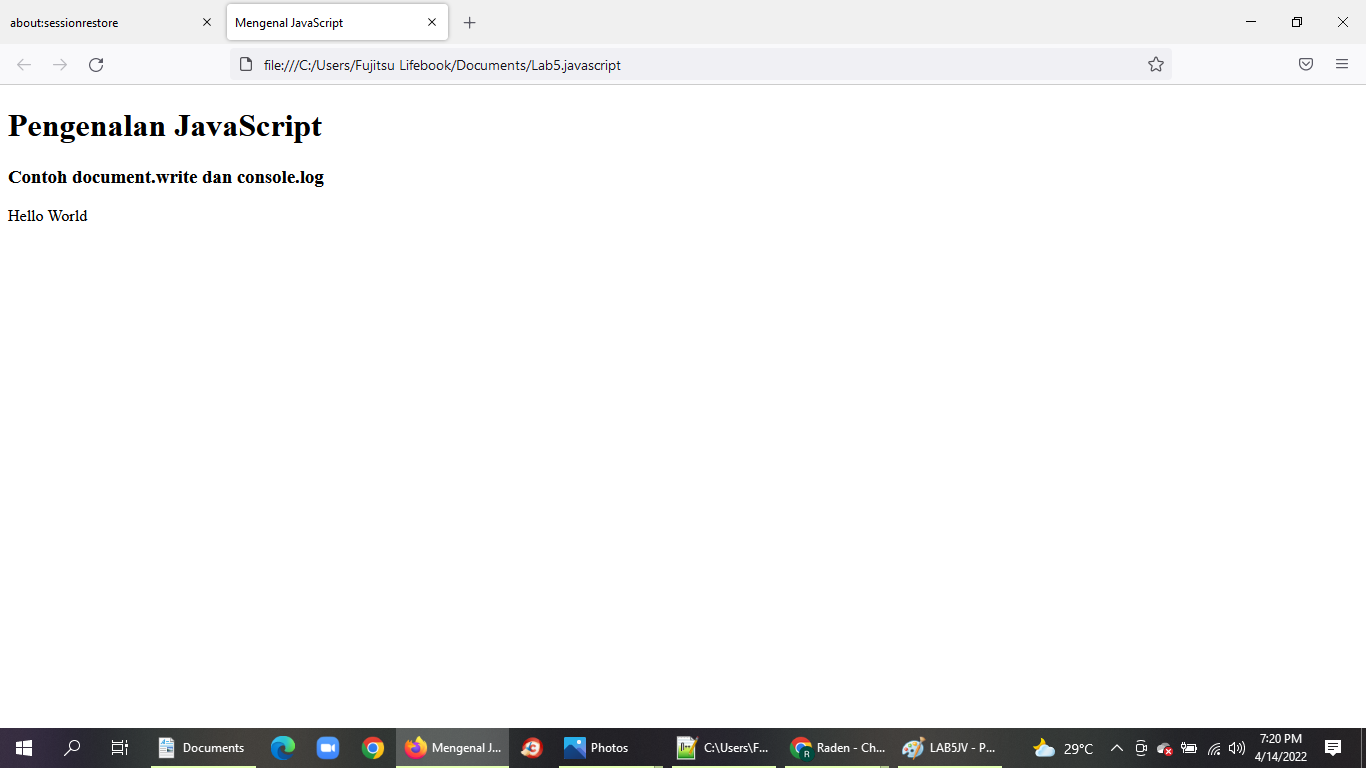Close the about:sessionrestore tab
Screen dimensions: 1366x768
pyautogui.click(x=207, y=22)
